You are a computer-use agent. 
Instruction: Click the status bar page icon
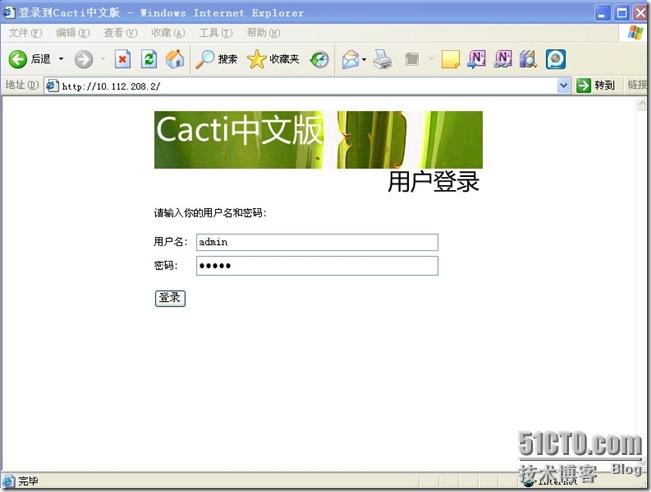pyautogui.click(x=8, y=482)
